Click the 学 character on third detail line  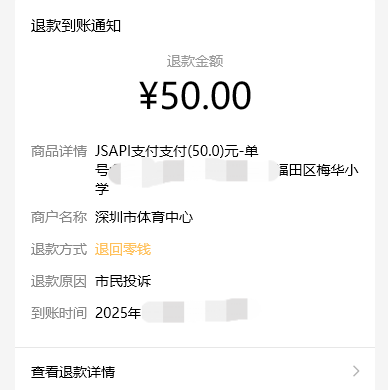102,189
